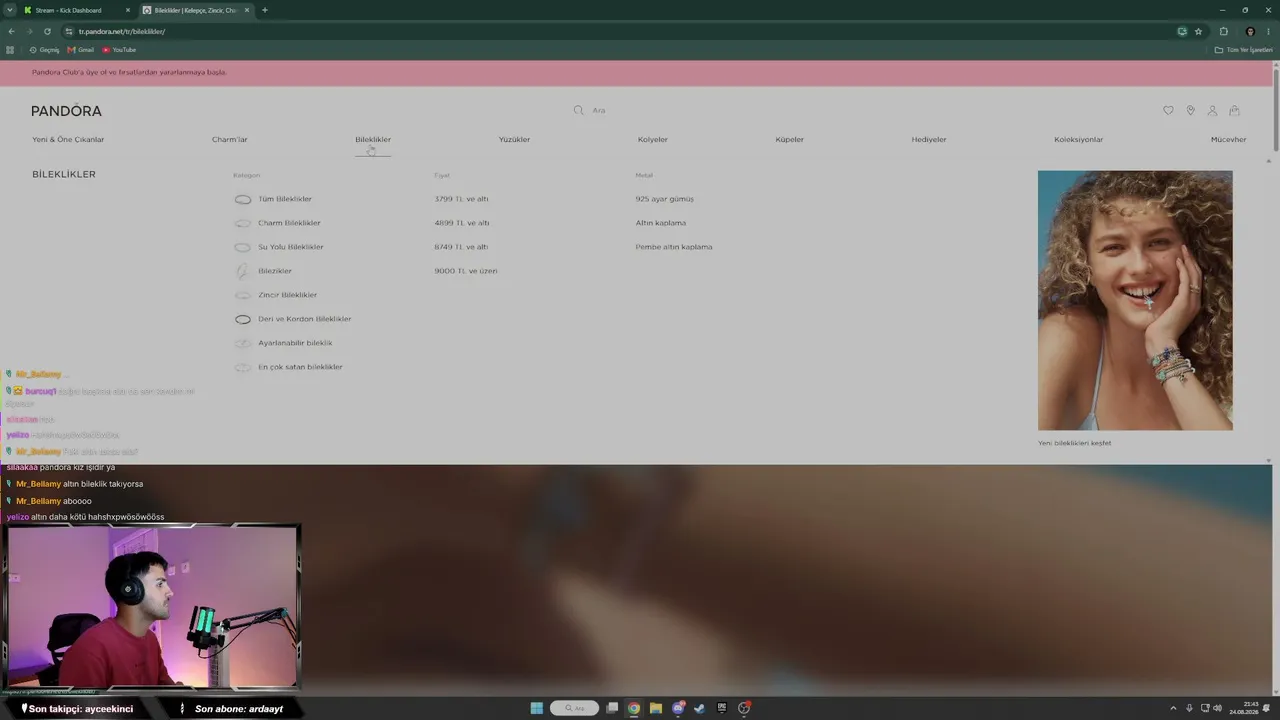Filter by 8749 TL ve altı
The height and width of the screenshot is (720, 1280).
pyautogui.click(x=461, y=247)
